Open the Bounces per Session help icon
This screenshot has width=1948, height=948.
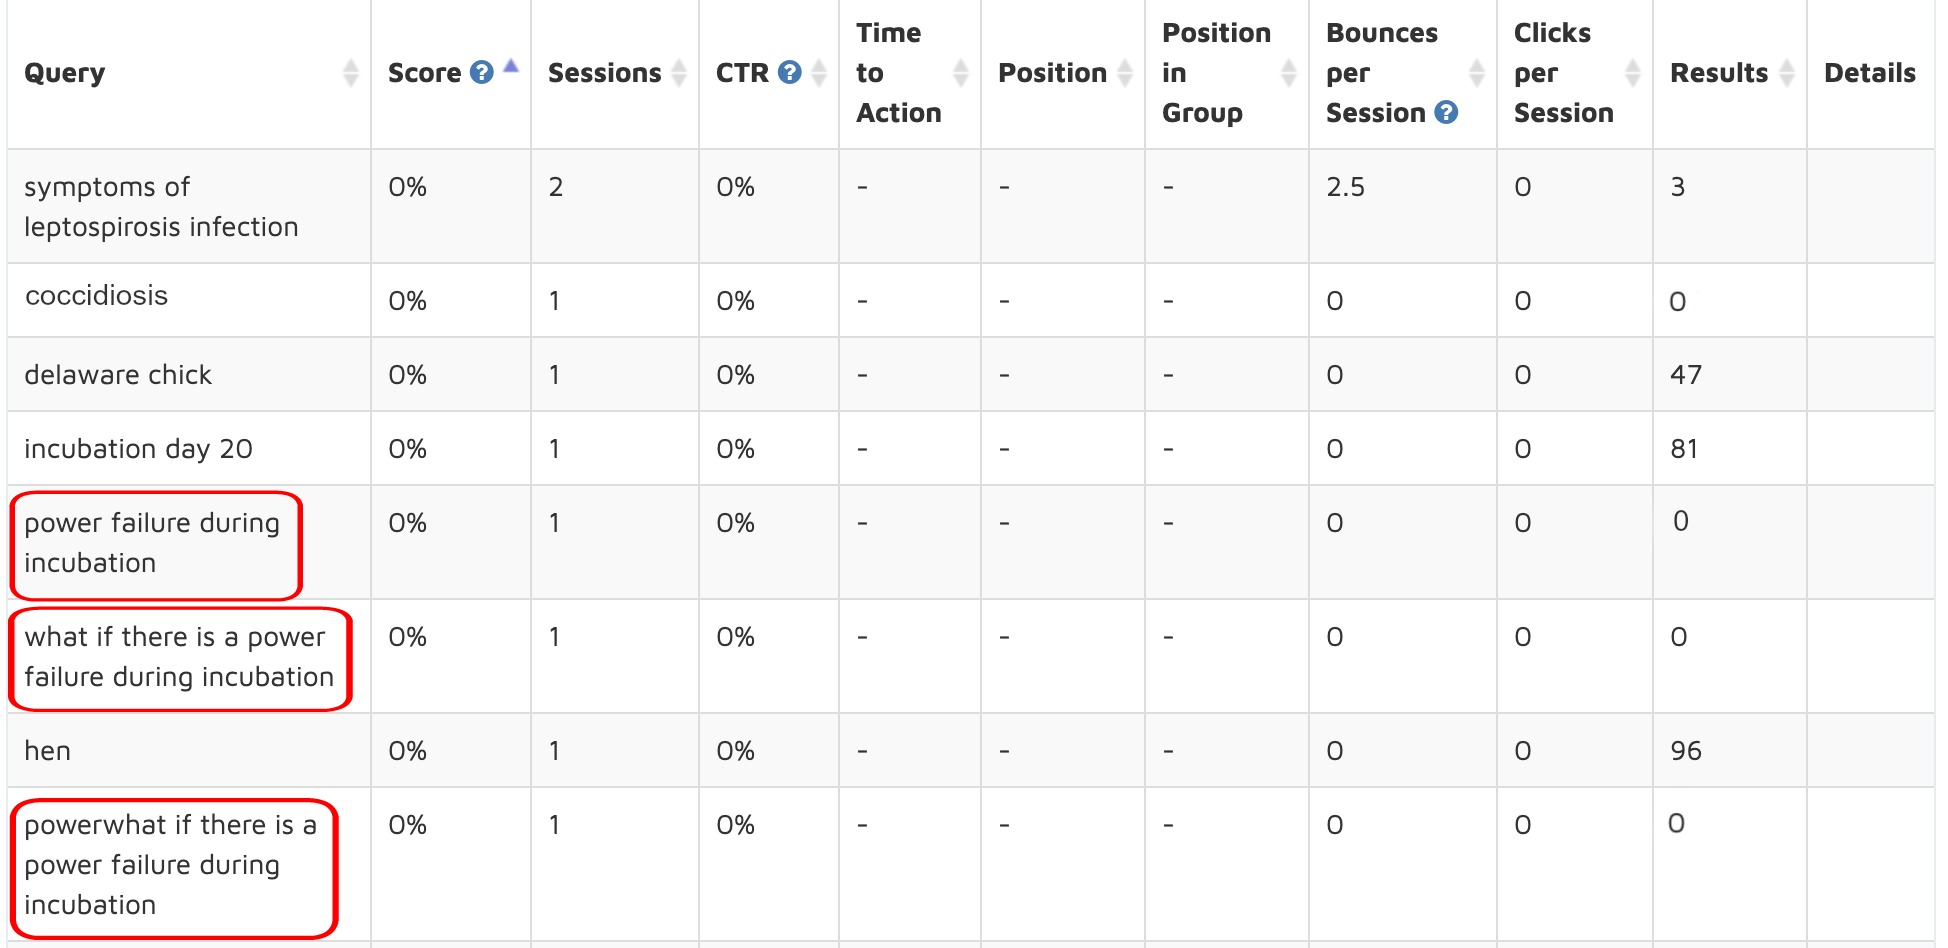(x=1446, y=113)
